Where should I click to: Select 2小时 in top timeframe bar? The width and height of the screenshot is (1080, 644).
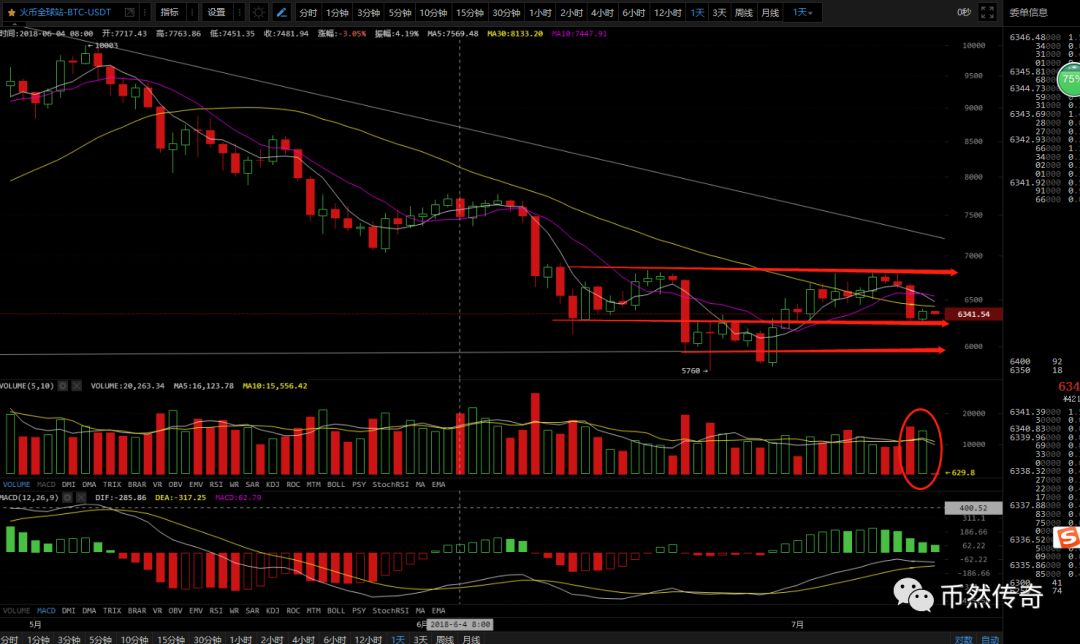click(x=571, y=12)
